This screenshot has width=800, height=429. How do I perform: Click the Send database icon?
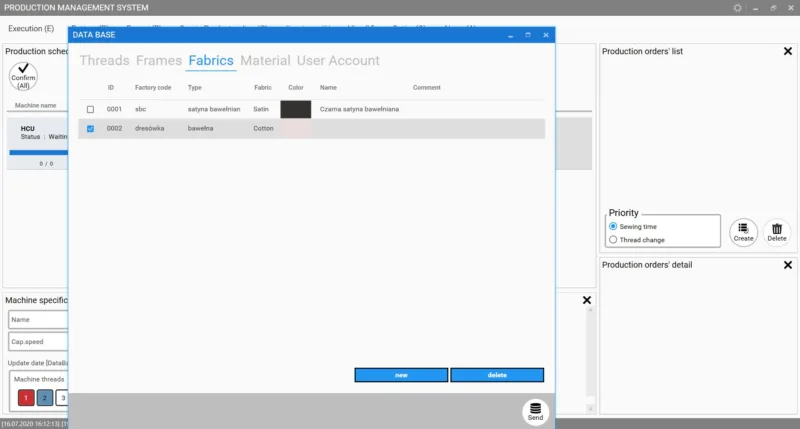click(535, 412)
